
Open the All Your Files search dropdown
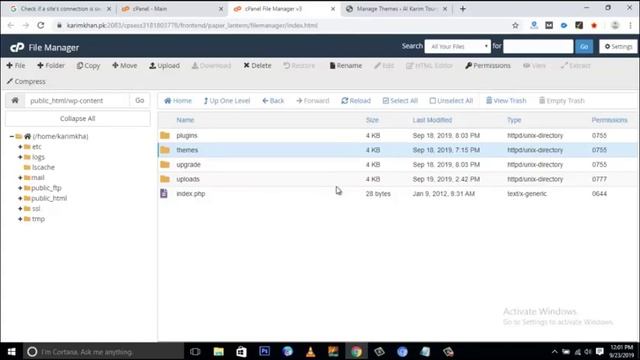pos(458,47)
